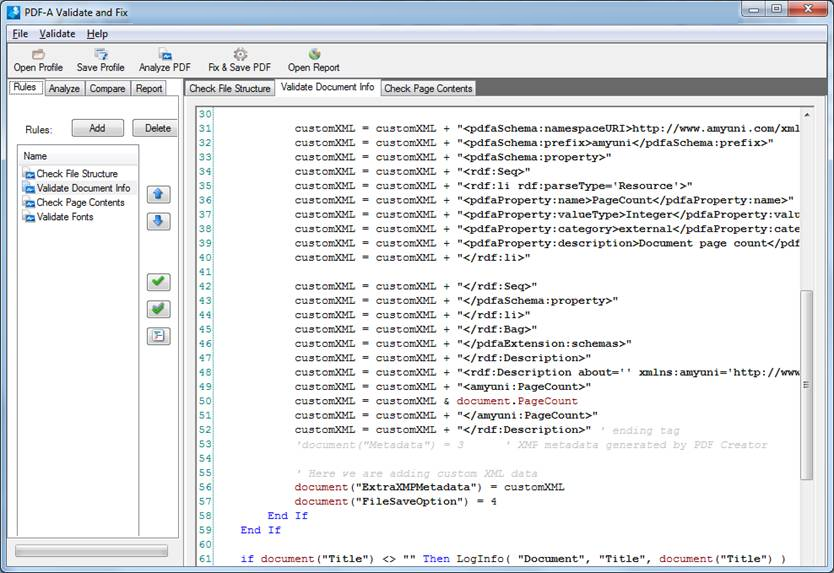The height and width of the screenshot is (573, 834).
Task: Select the Check File Structure rule in list
Action: 77,174
